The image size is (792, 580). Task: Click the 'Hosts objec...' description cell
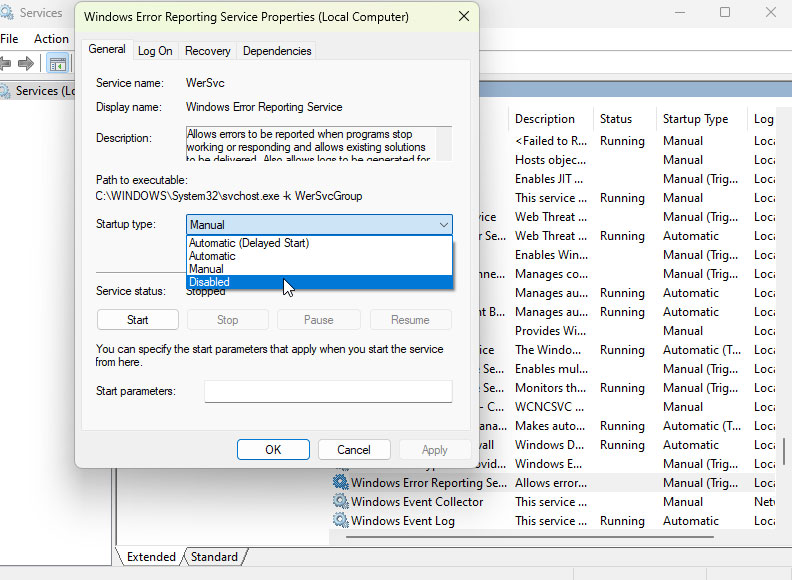(x=551, y=160)
